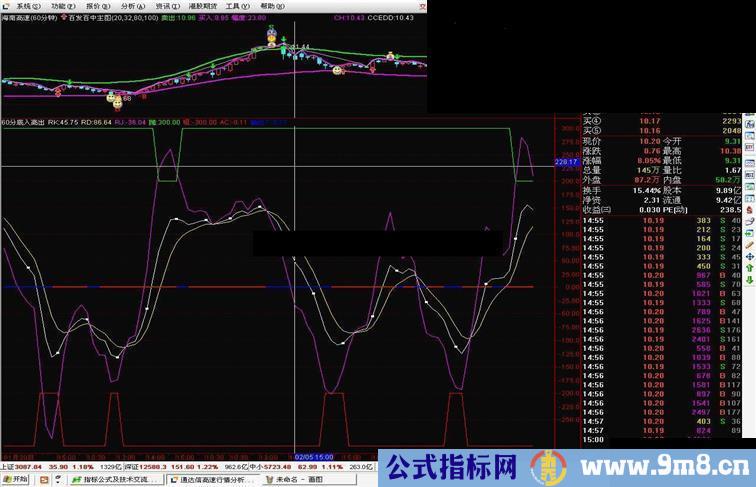Click the smiley face marker on the right of the candlestick chart

[338, 70]
